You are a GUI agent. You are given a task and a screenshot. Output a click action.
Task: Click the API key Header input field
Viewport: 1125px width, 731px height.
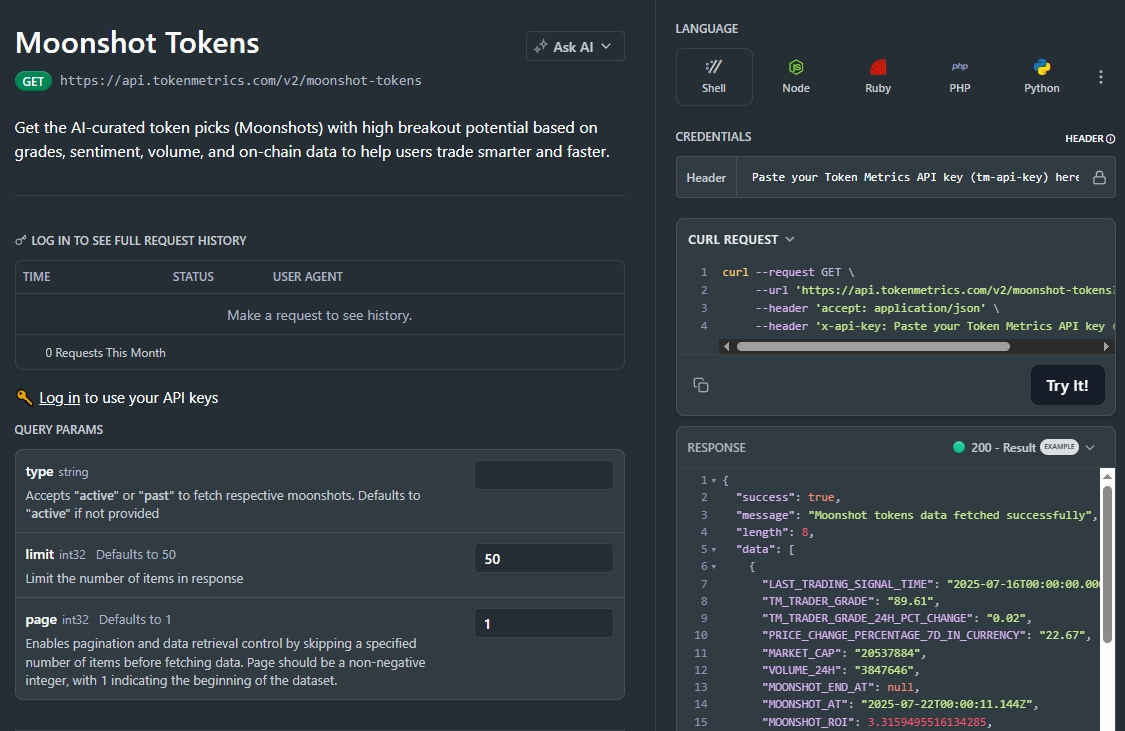point(915,177)
